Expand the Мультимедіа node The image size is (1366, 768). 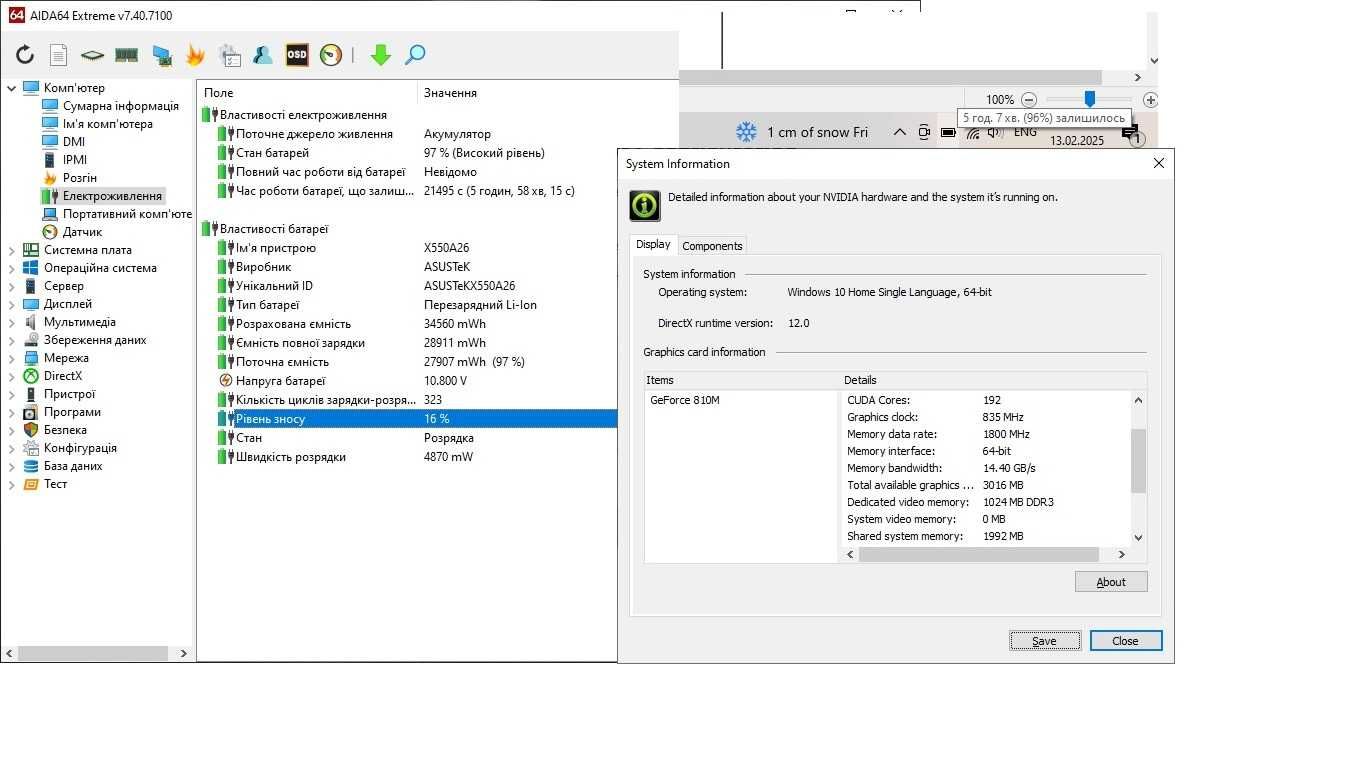pyautogui.click(x=12, y=322)
